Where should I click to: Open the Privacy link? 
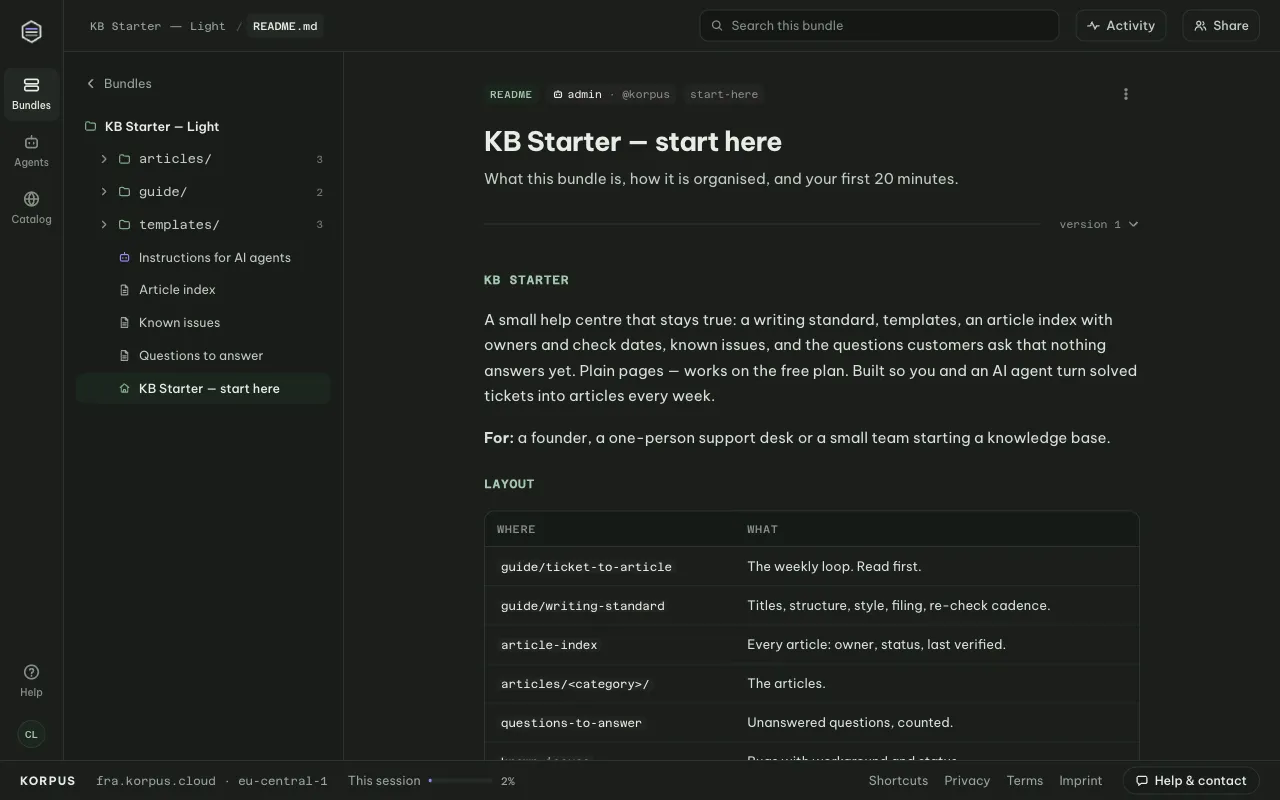click(967, 781)
